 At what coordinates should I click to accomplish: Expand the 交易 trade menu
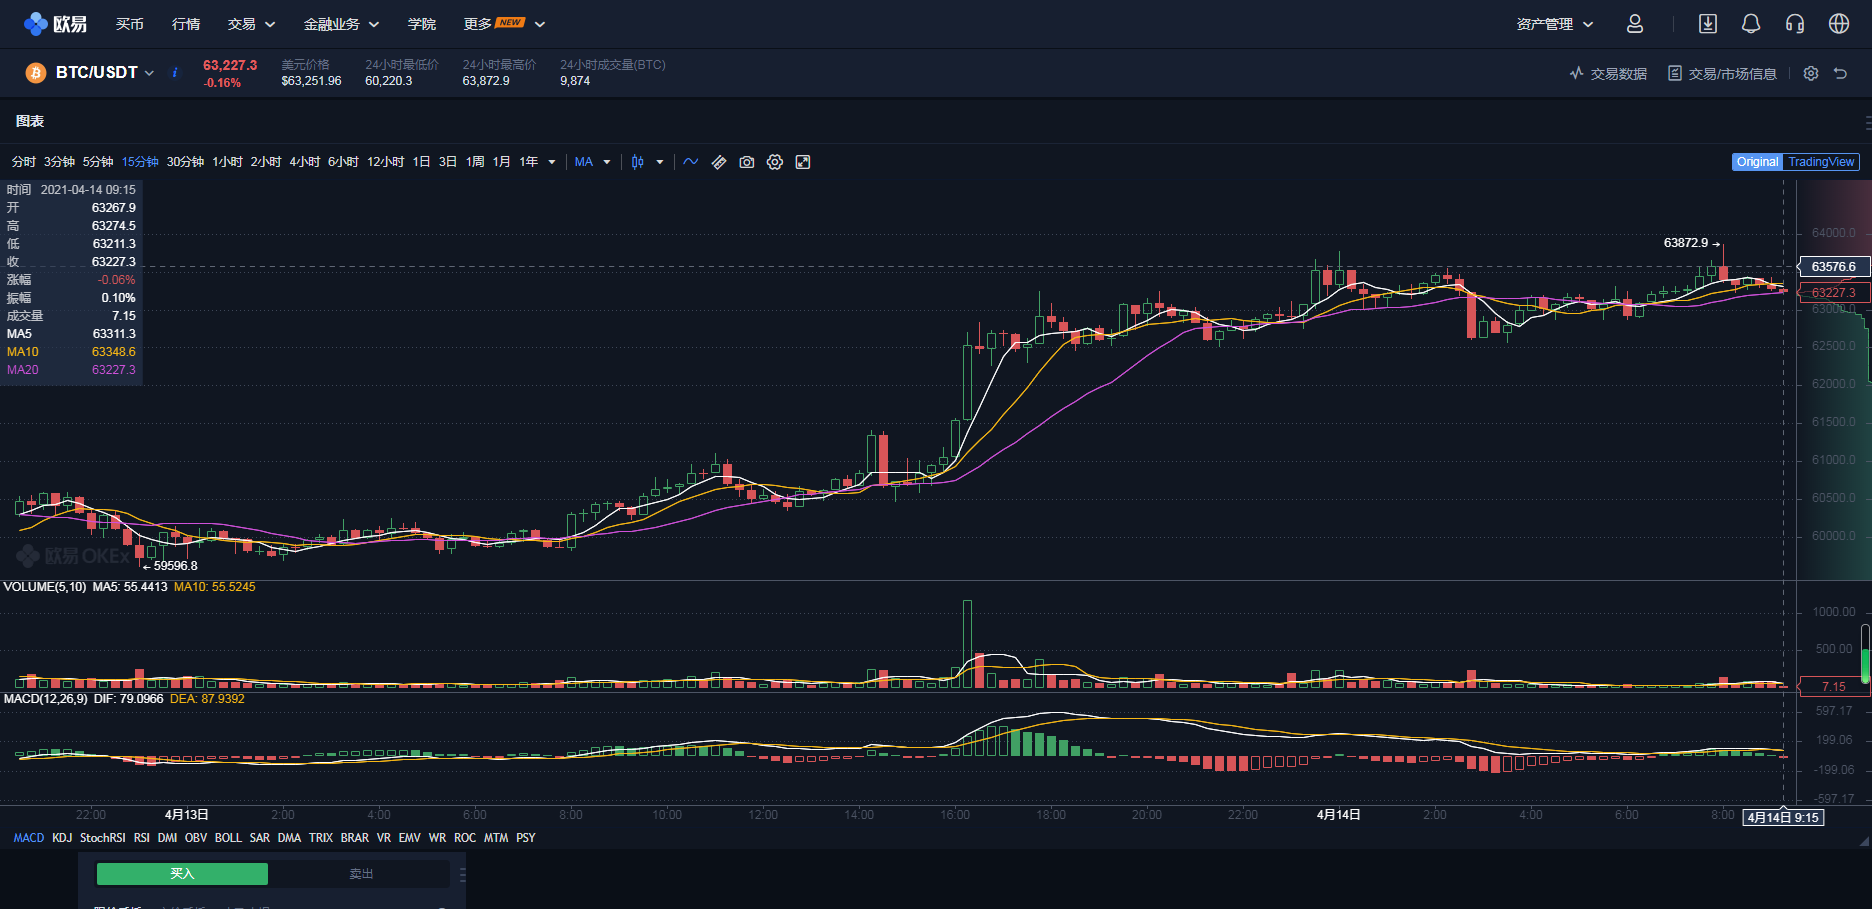click(251, 24)
